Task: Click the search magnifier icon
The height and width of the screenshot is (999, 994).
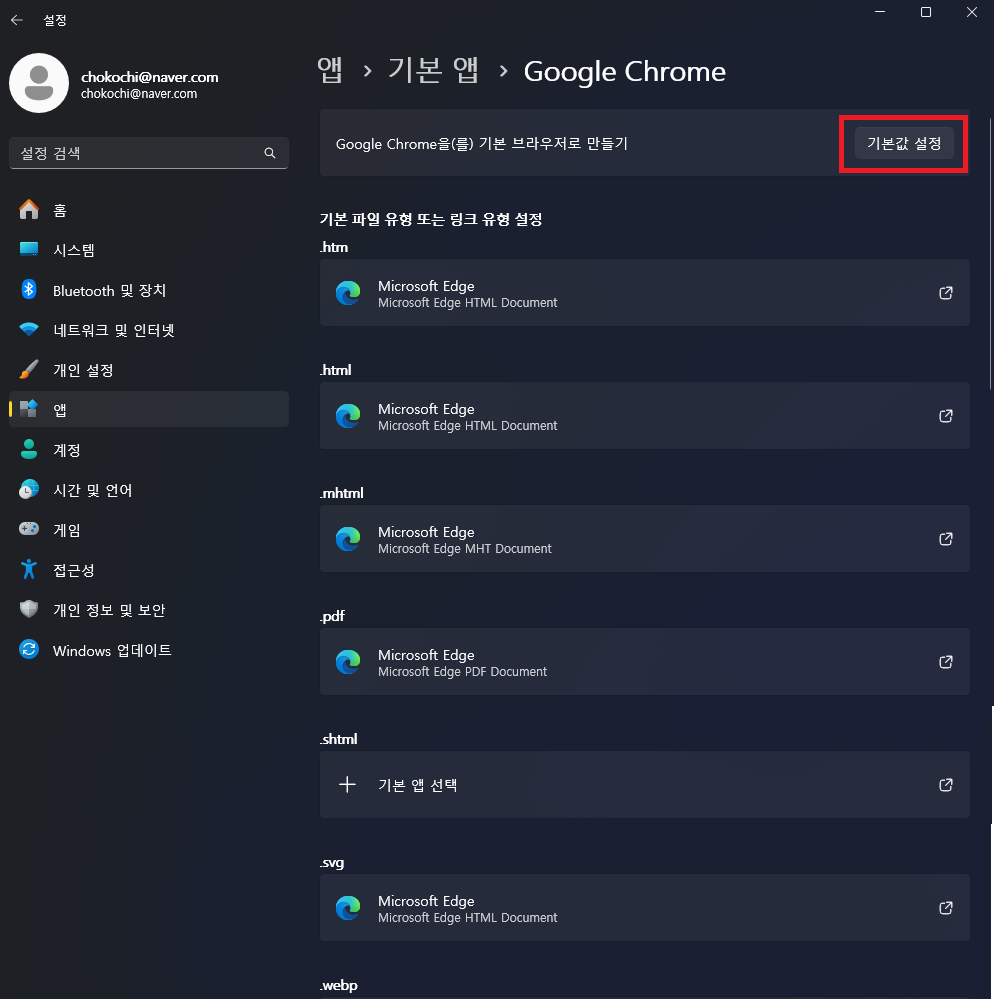Action: point(270,153)
